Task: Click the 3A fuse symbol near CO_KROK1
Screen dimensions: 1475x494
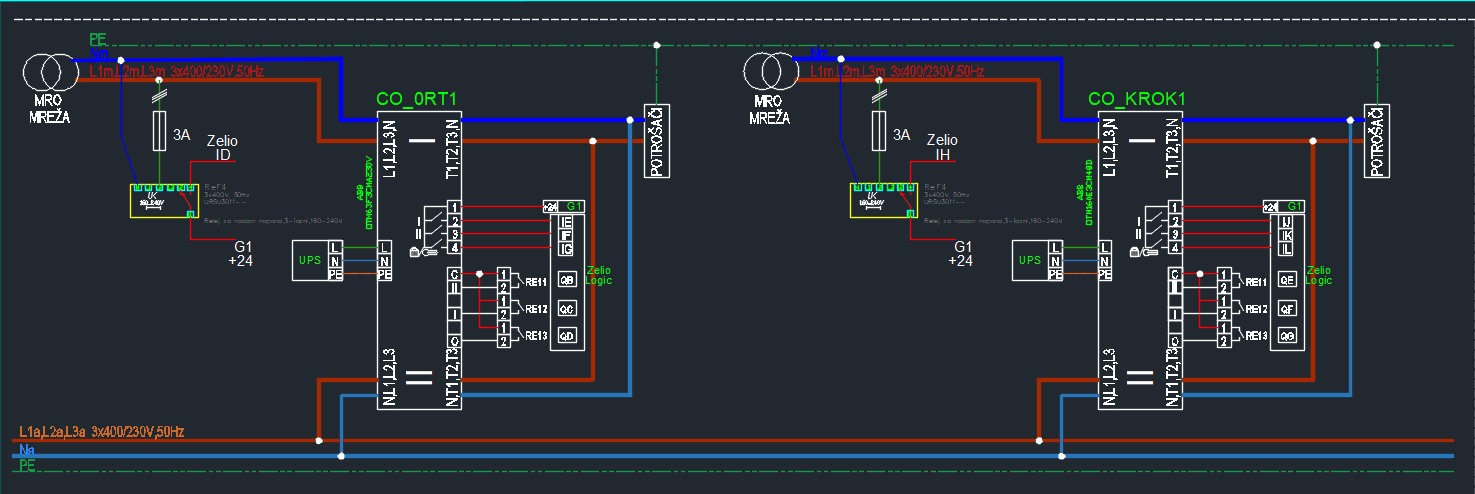Action: (x=878, y=131)
